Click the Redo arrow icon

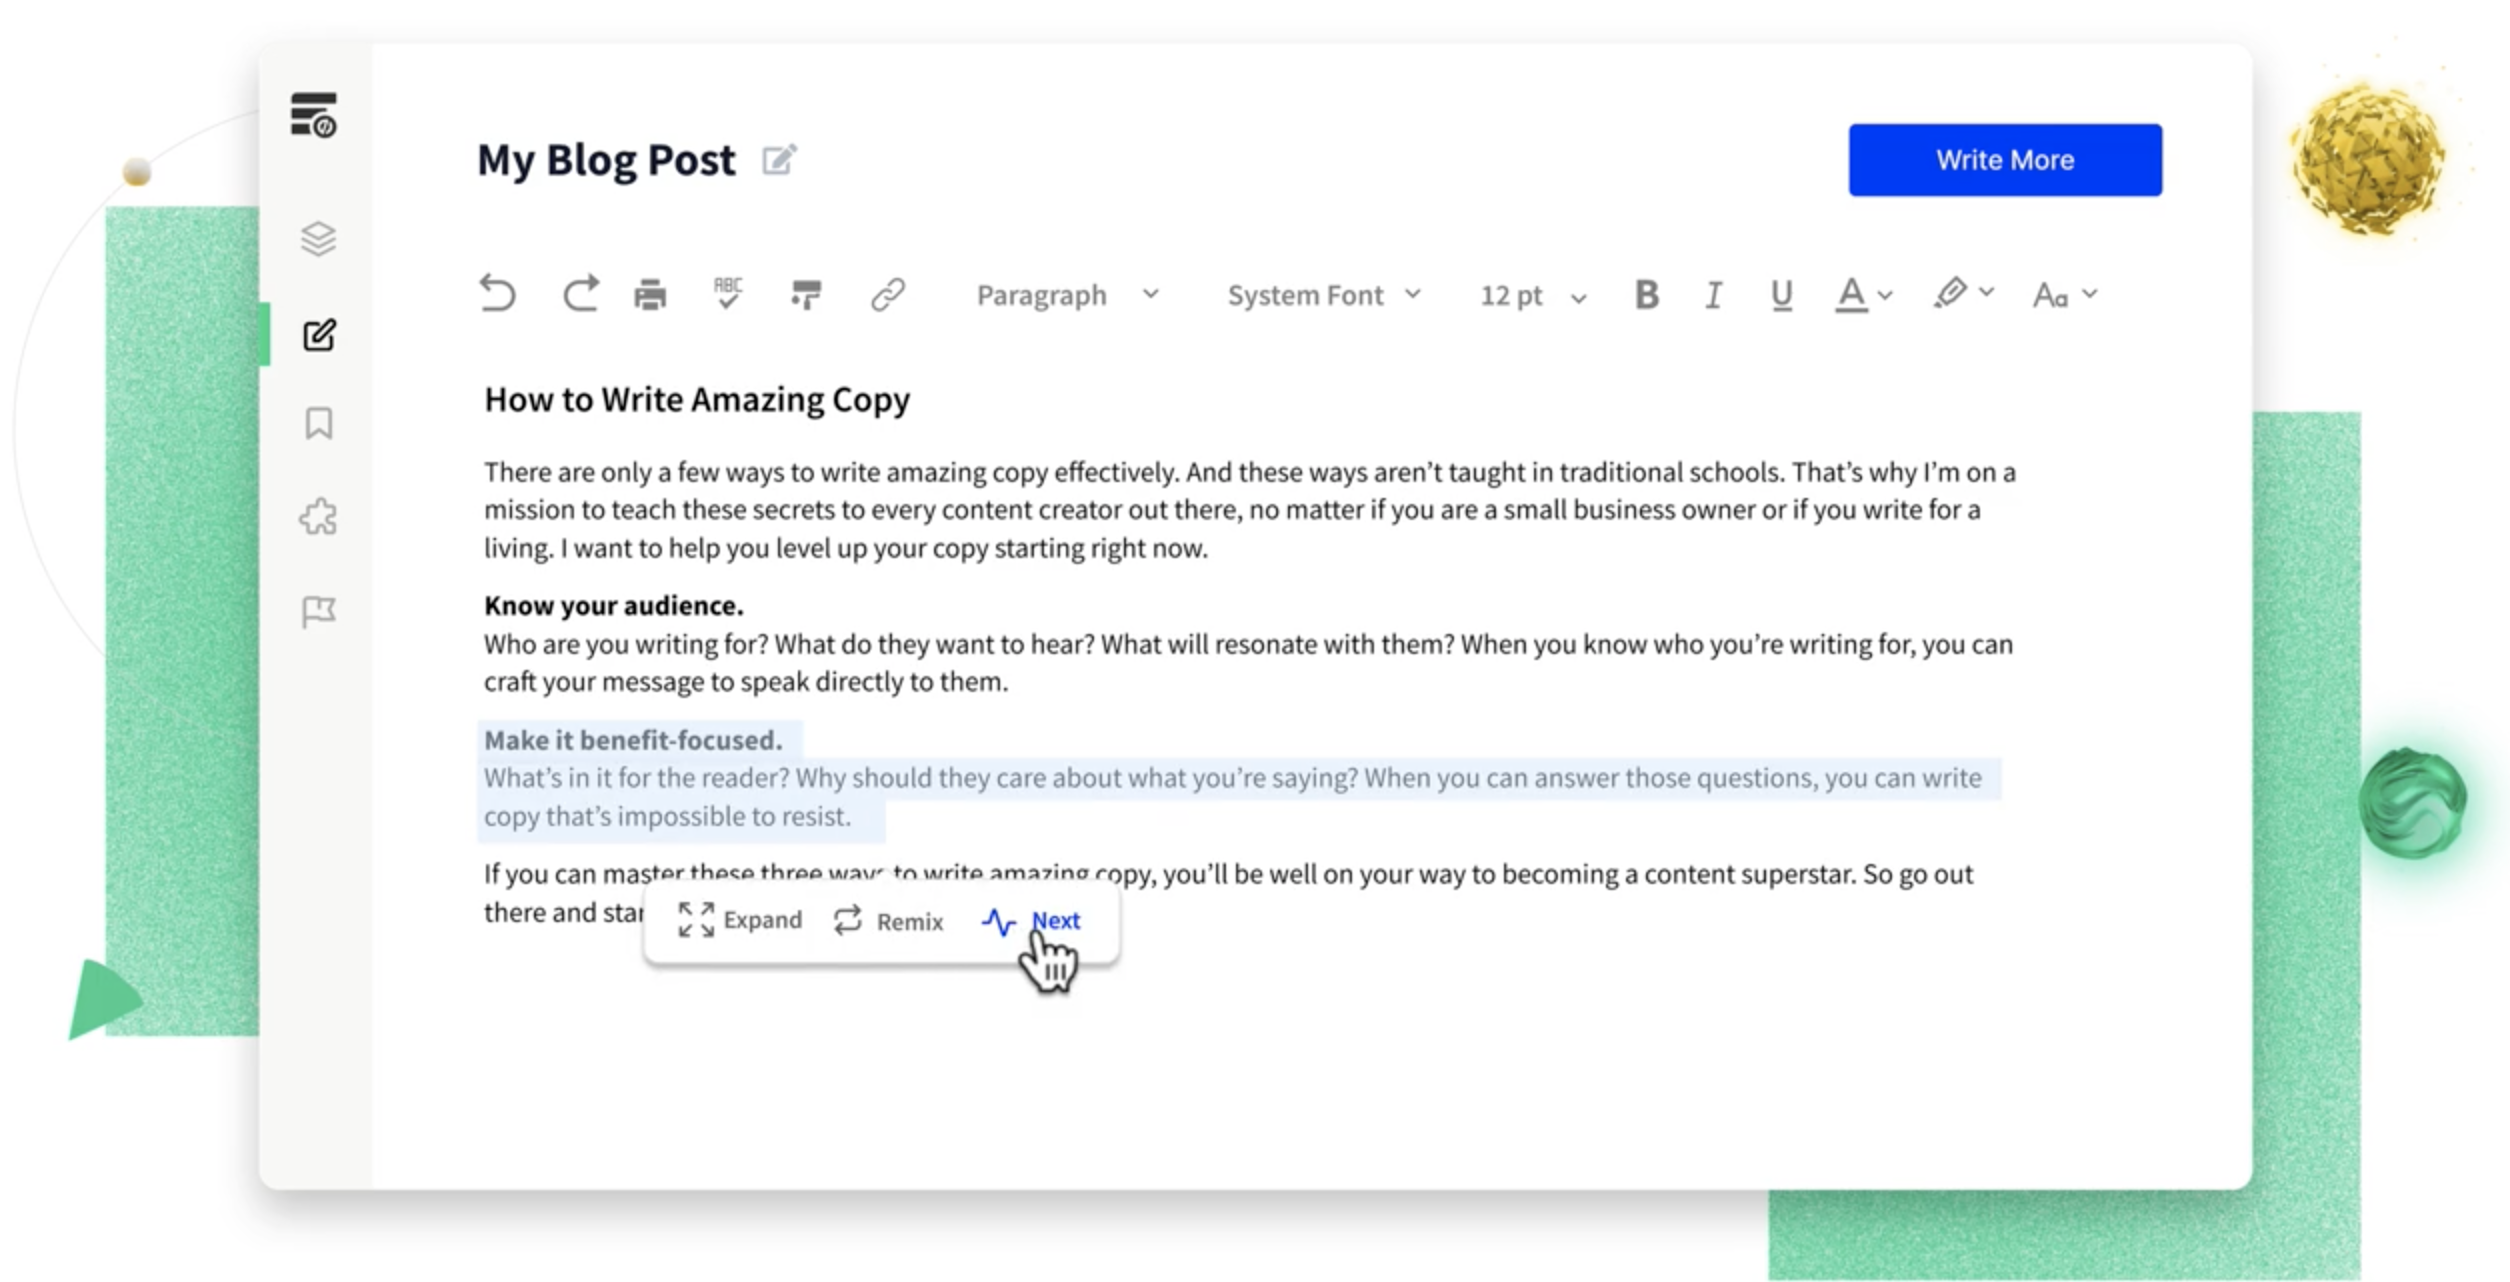[580, 294]
